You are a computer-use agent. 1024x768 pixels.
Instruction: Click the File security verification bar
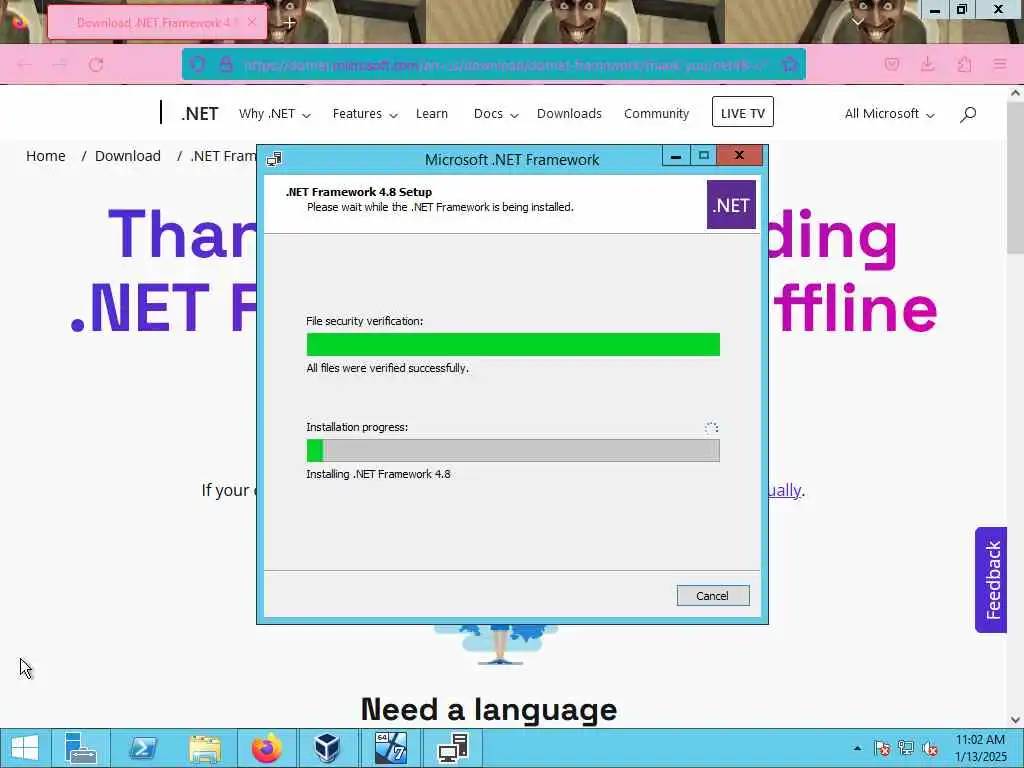click(513, 345)
